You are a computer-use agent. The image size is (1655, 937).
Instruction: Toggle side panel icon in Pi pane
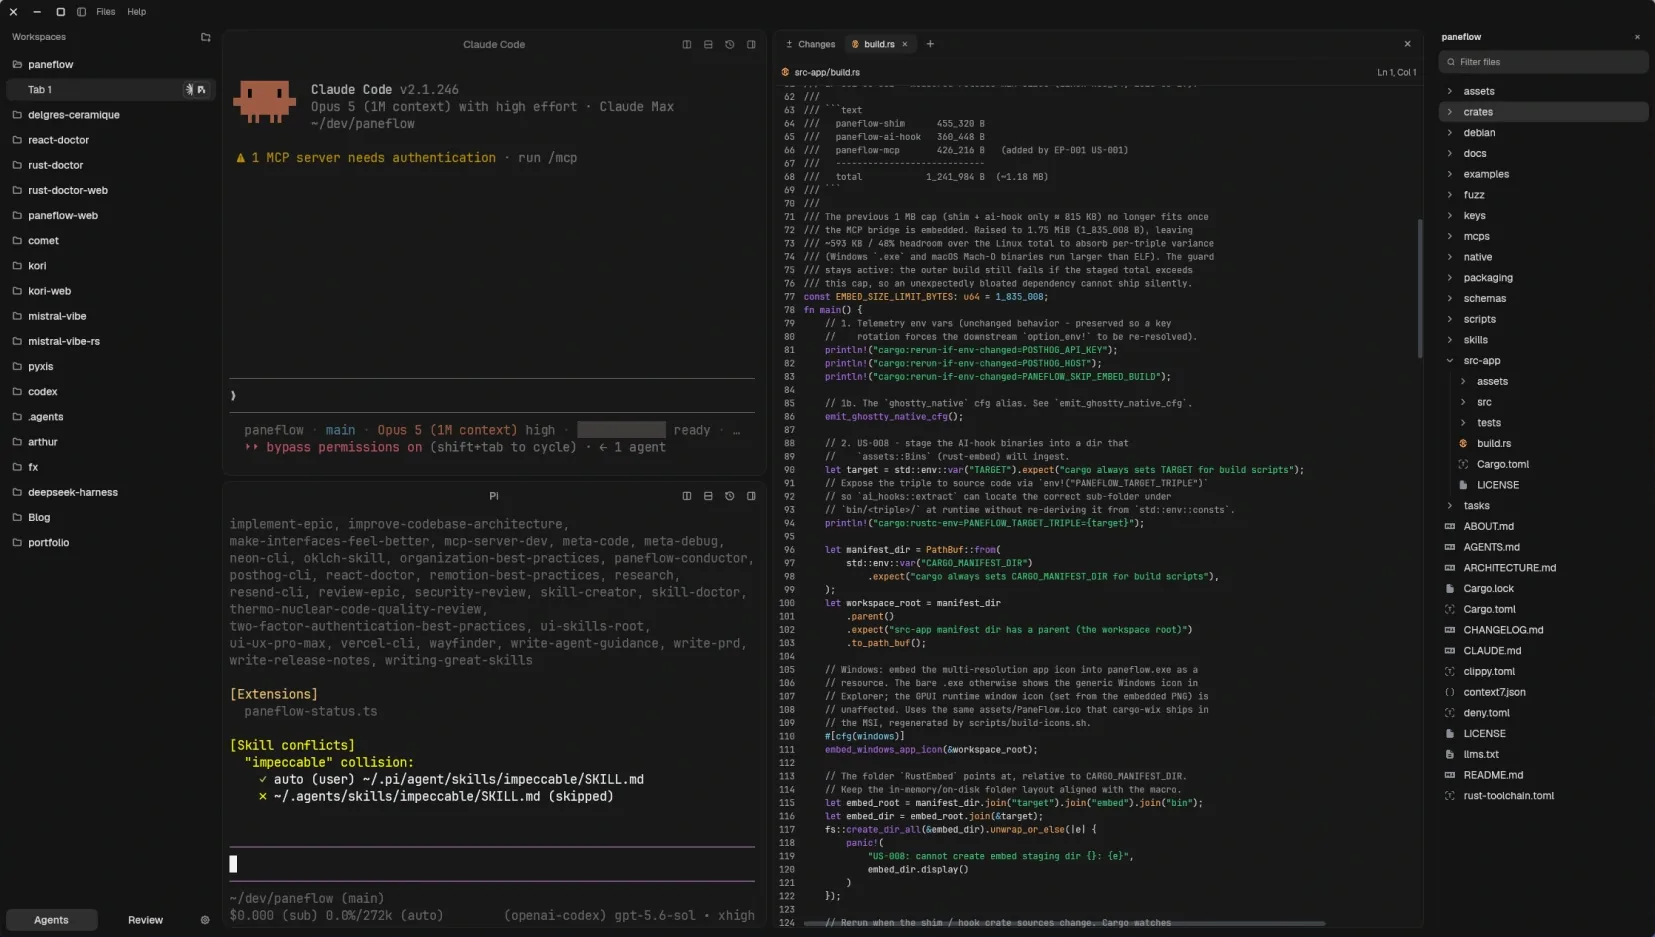click(x=751, y=496)
